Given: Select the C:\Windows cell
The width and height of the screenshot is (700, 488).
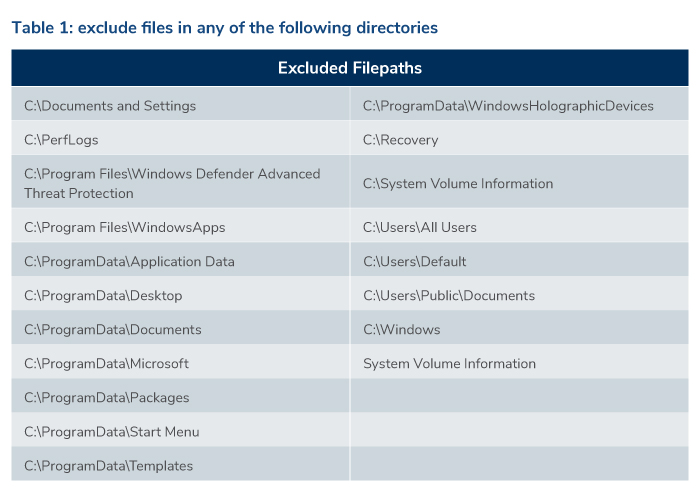Looking at the screenshot, I should 520,329.
